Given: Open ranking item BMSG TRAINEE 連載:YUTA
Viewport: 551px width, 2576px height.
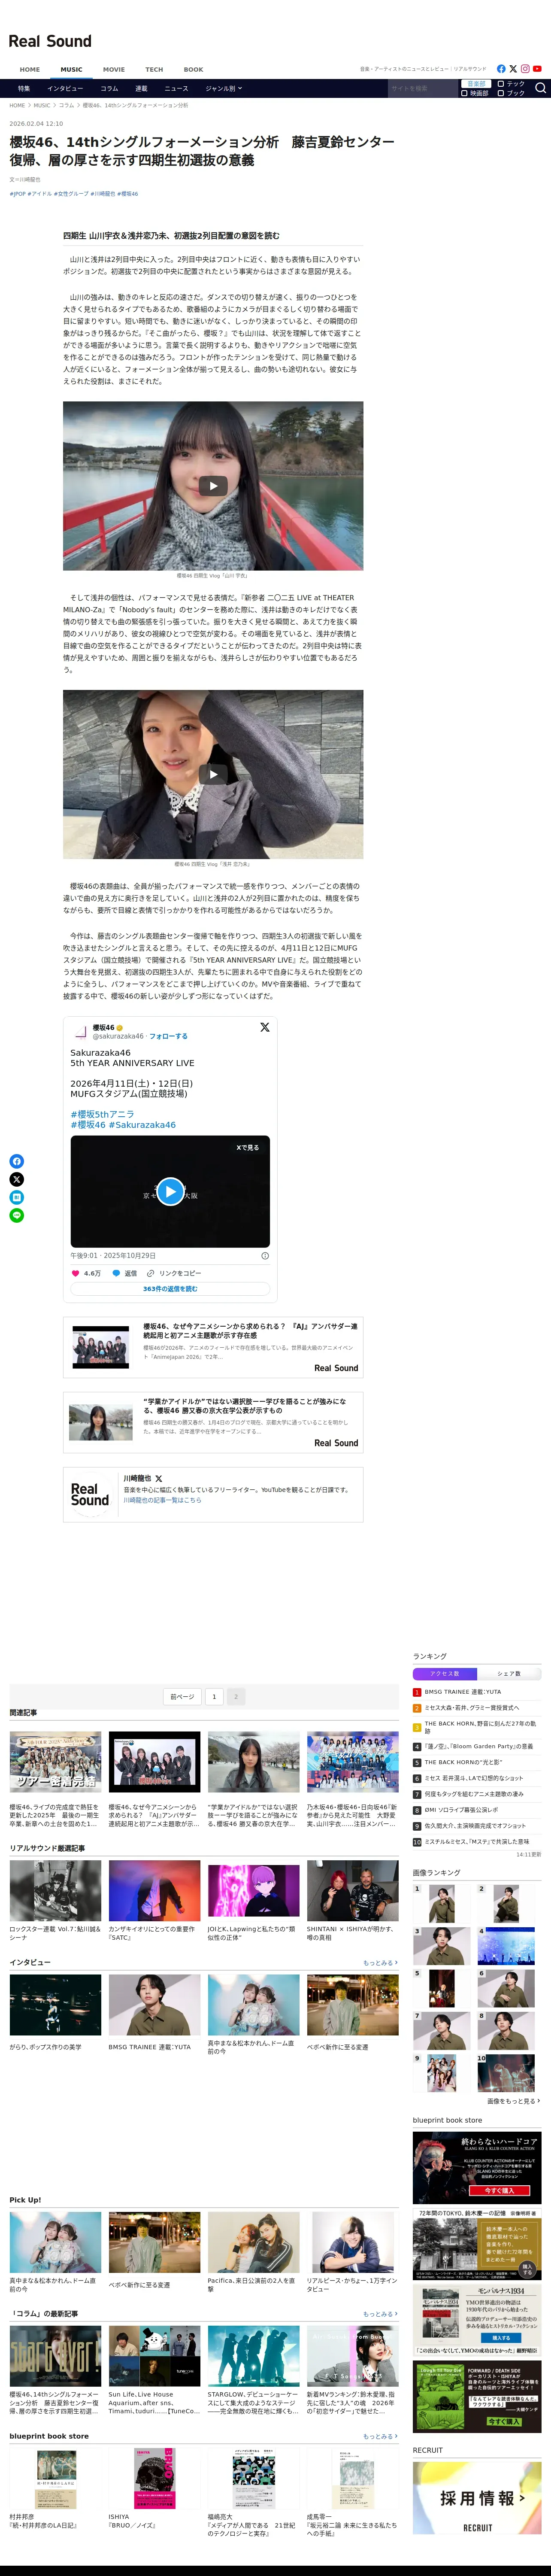Looking at the screenshot, I should (462, 1692).
